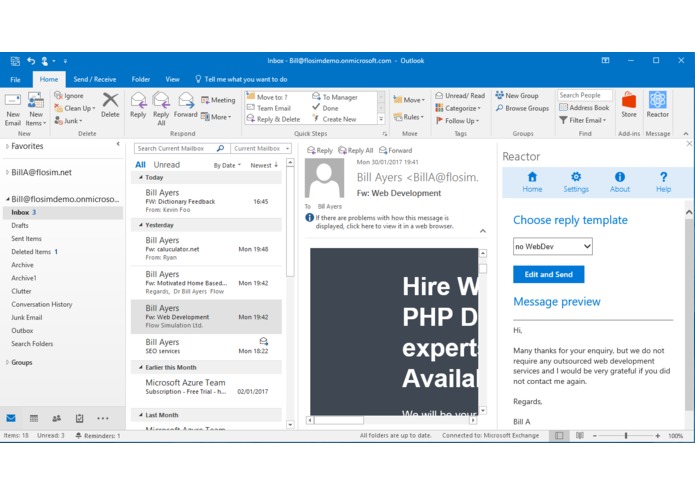Show All messages filter
695x494 pixels.
tap(140, 165)
